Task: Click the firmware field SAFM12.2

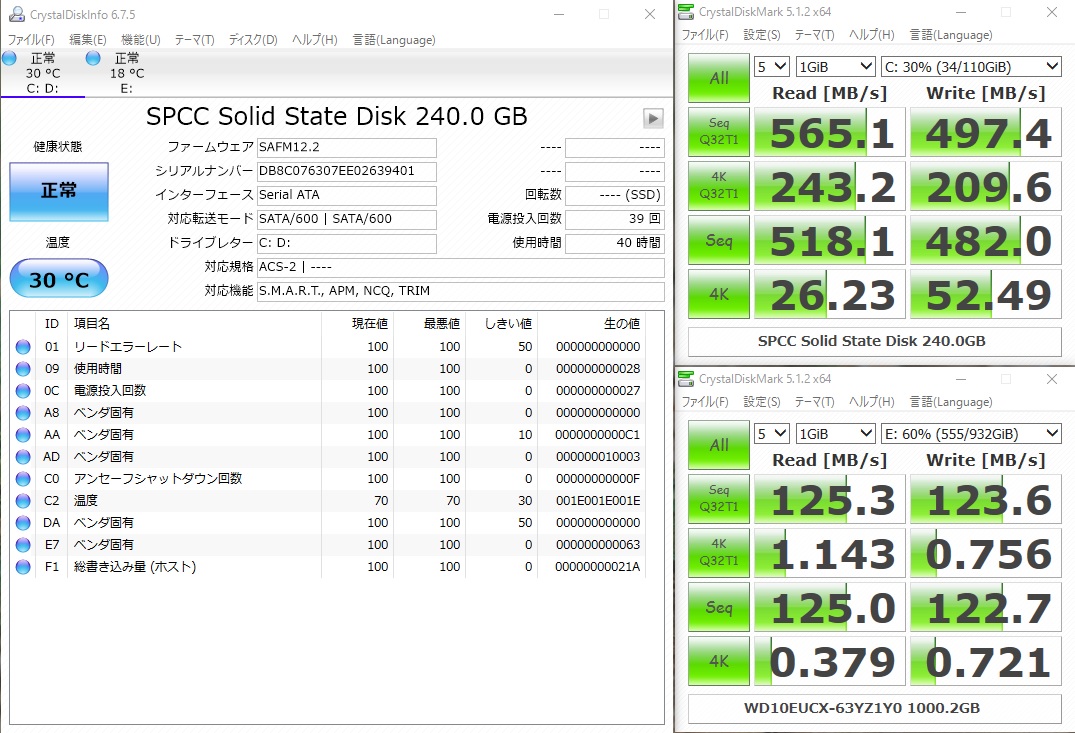Action: 347,147
